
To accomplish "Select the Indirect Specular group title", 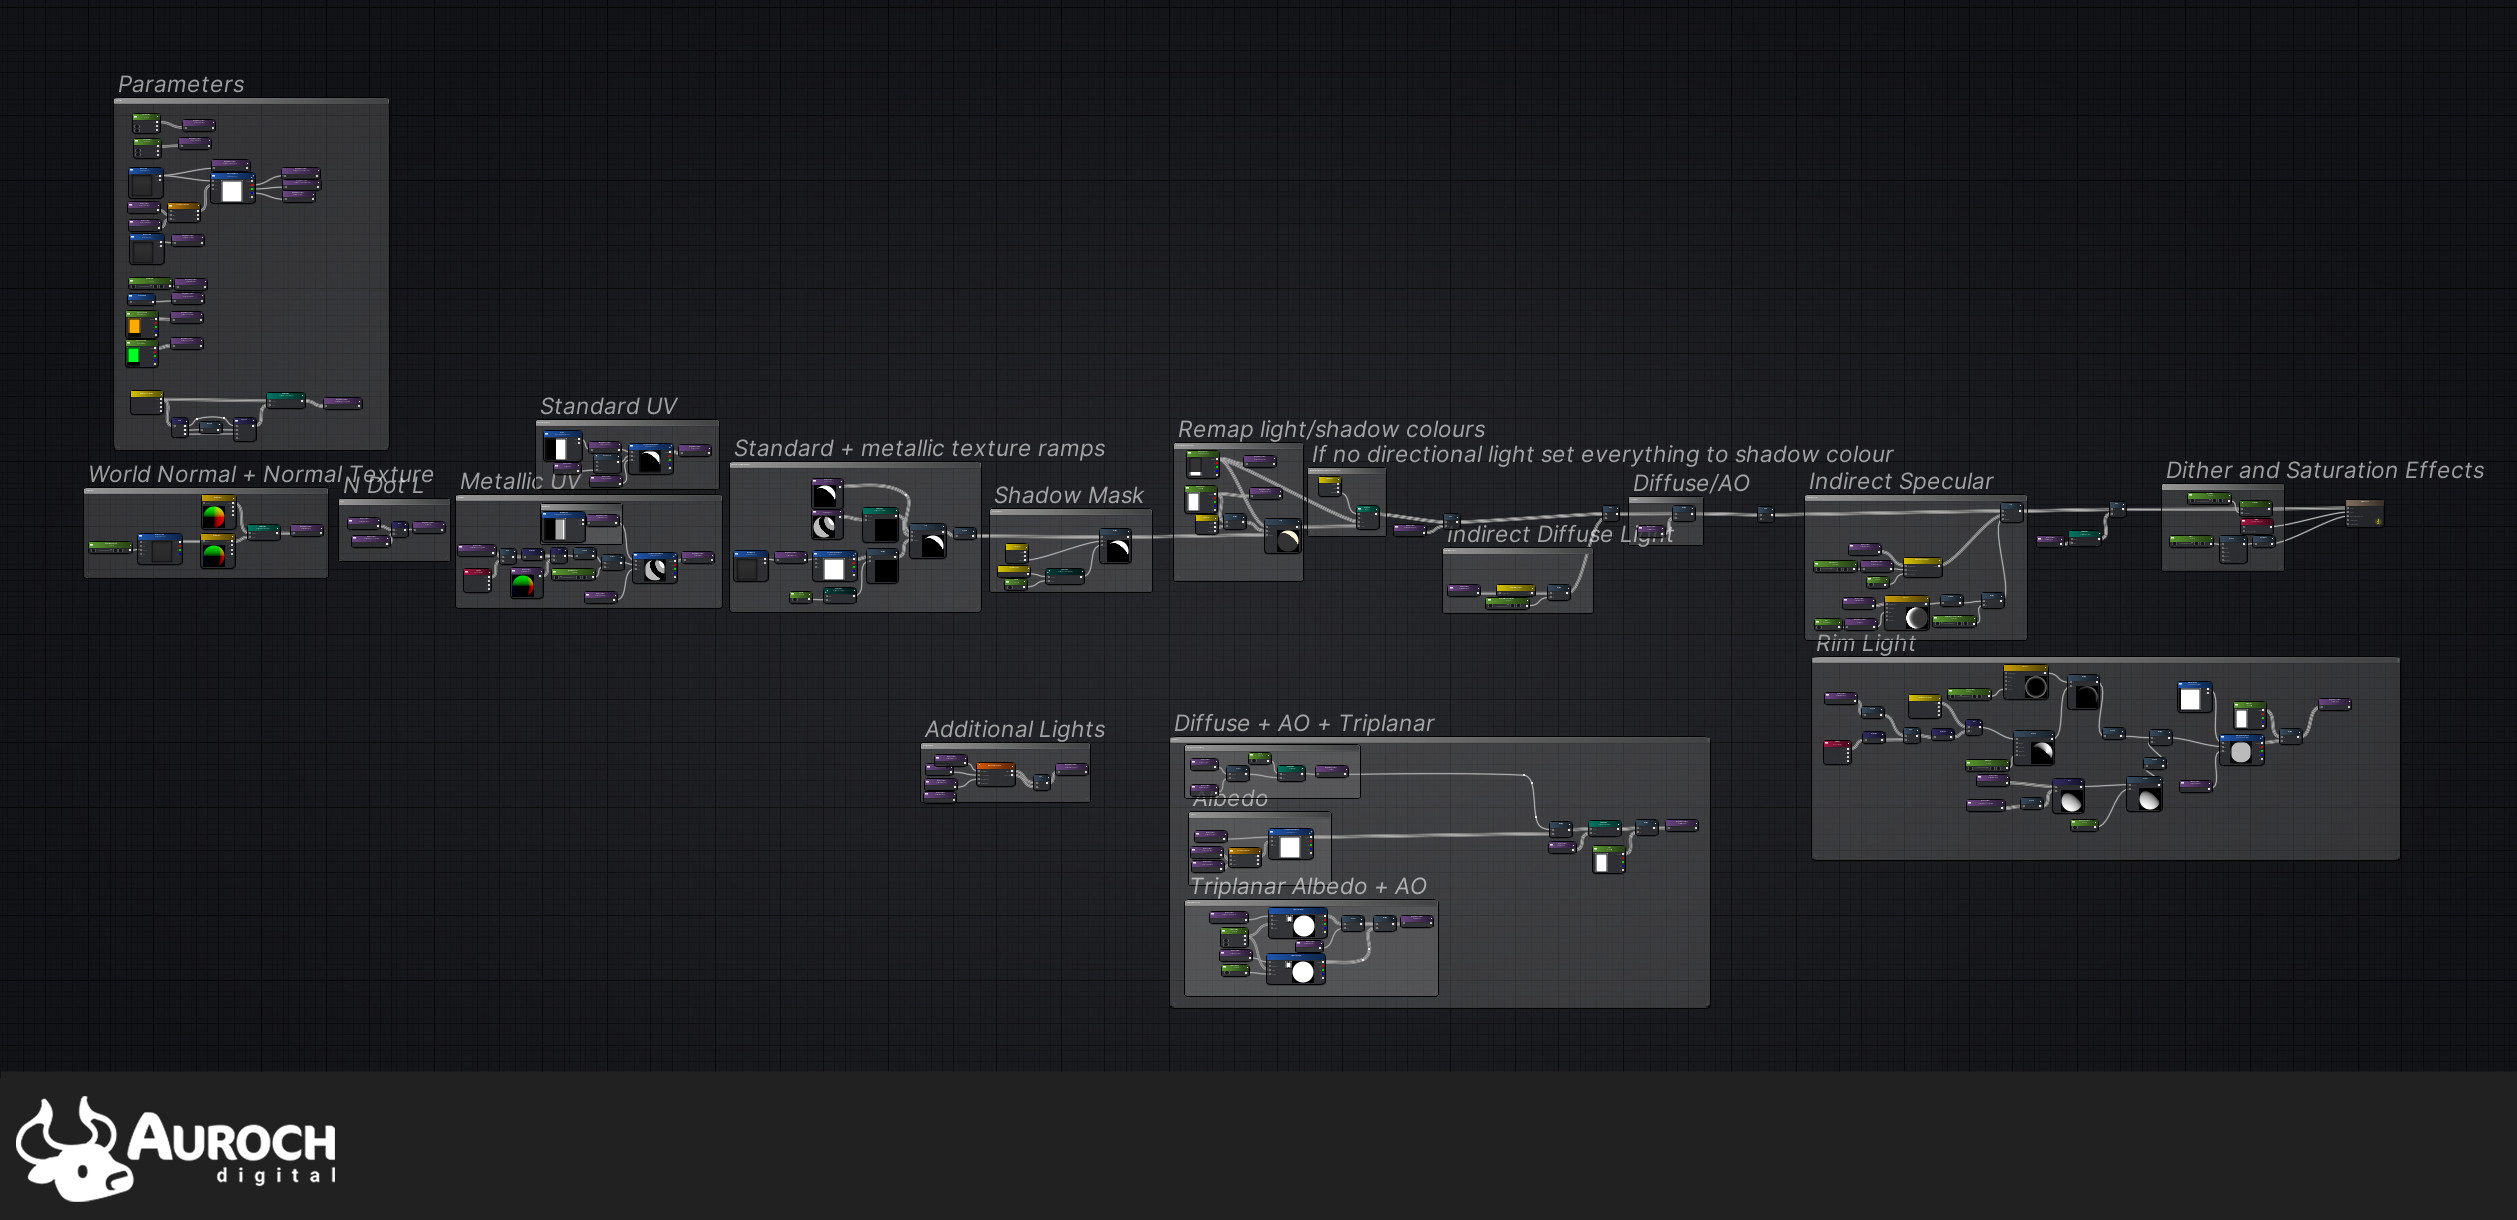I will pos(1900,481).
